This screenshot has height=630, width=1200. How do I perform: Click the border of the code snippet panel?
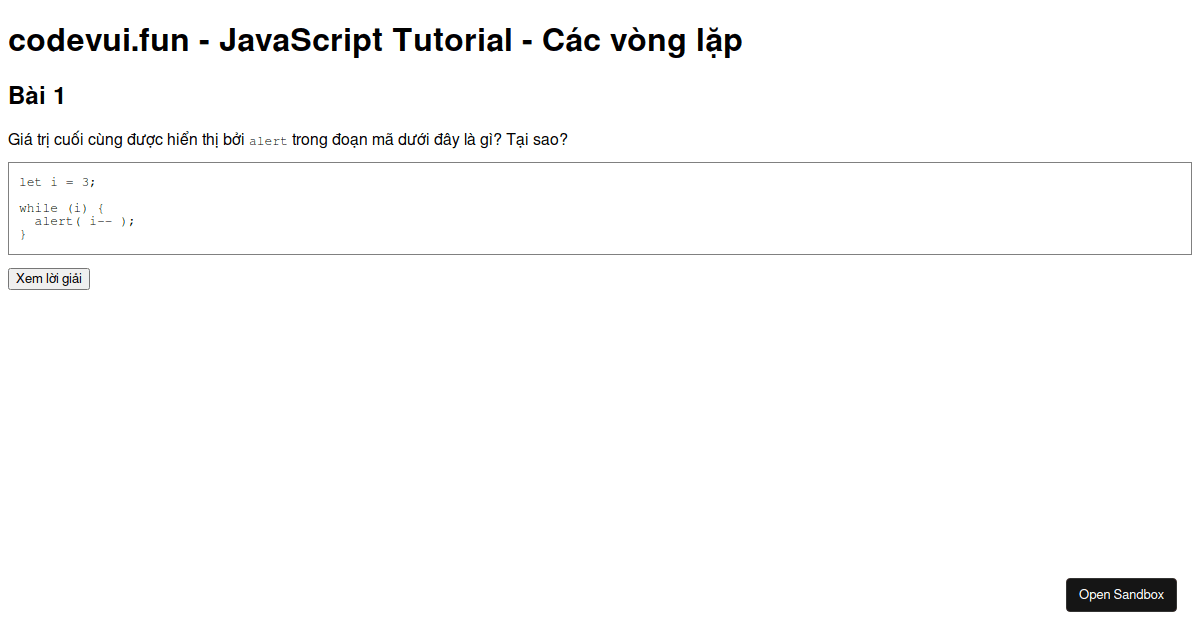click(x=600, y=163)
